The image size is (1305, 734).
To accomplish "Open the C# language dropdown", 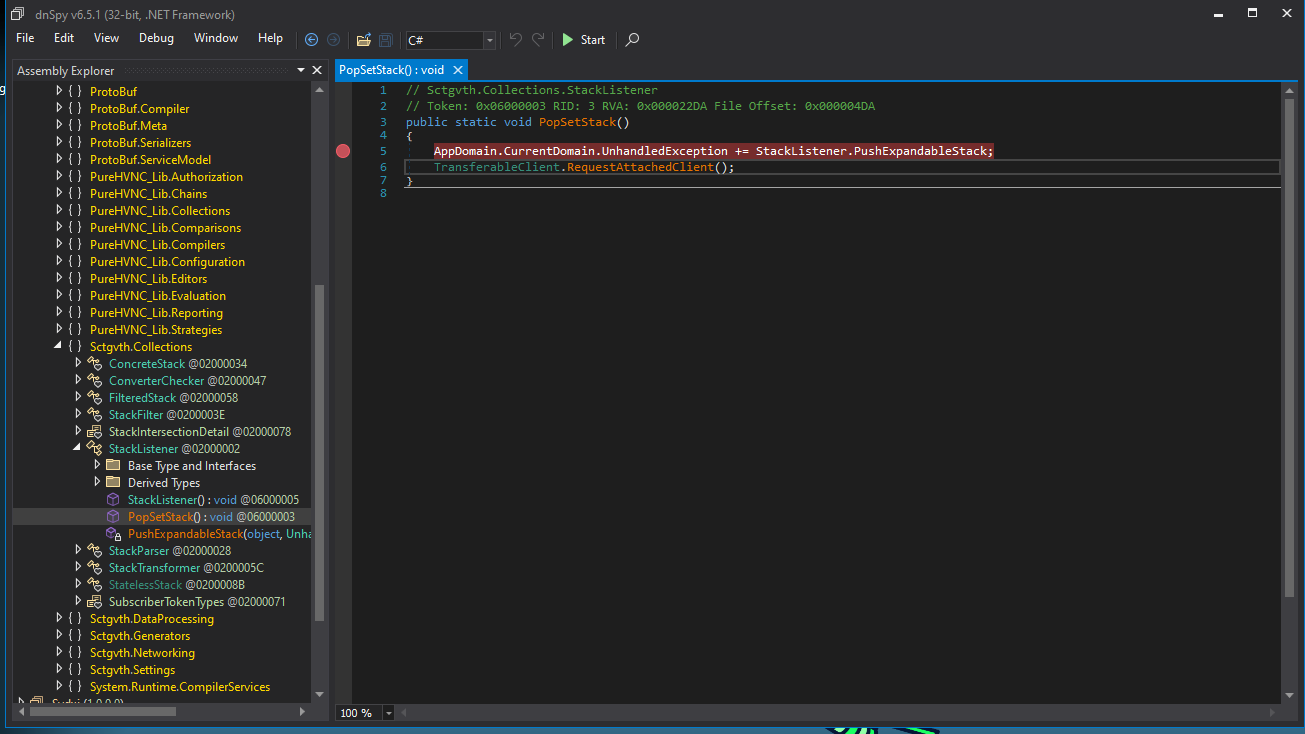I will [489, 40].
